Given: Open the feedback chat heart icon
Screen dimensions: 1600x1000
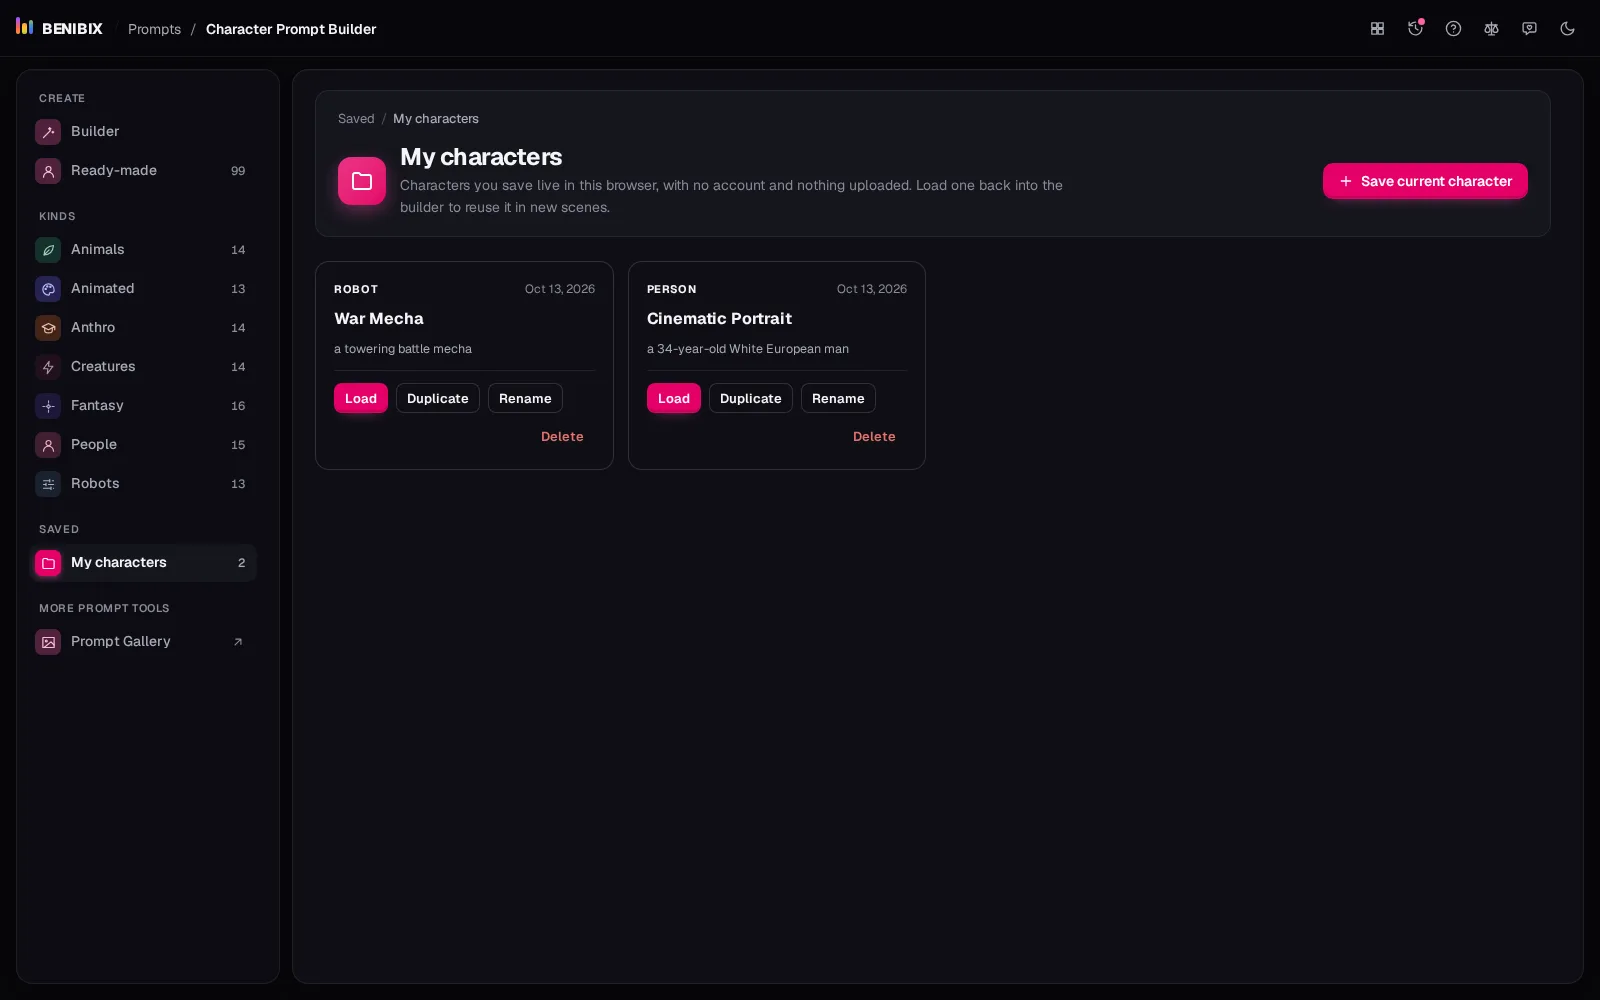Looking at the screenshot, I should coord(1529,29).
